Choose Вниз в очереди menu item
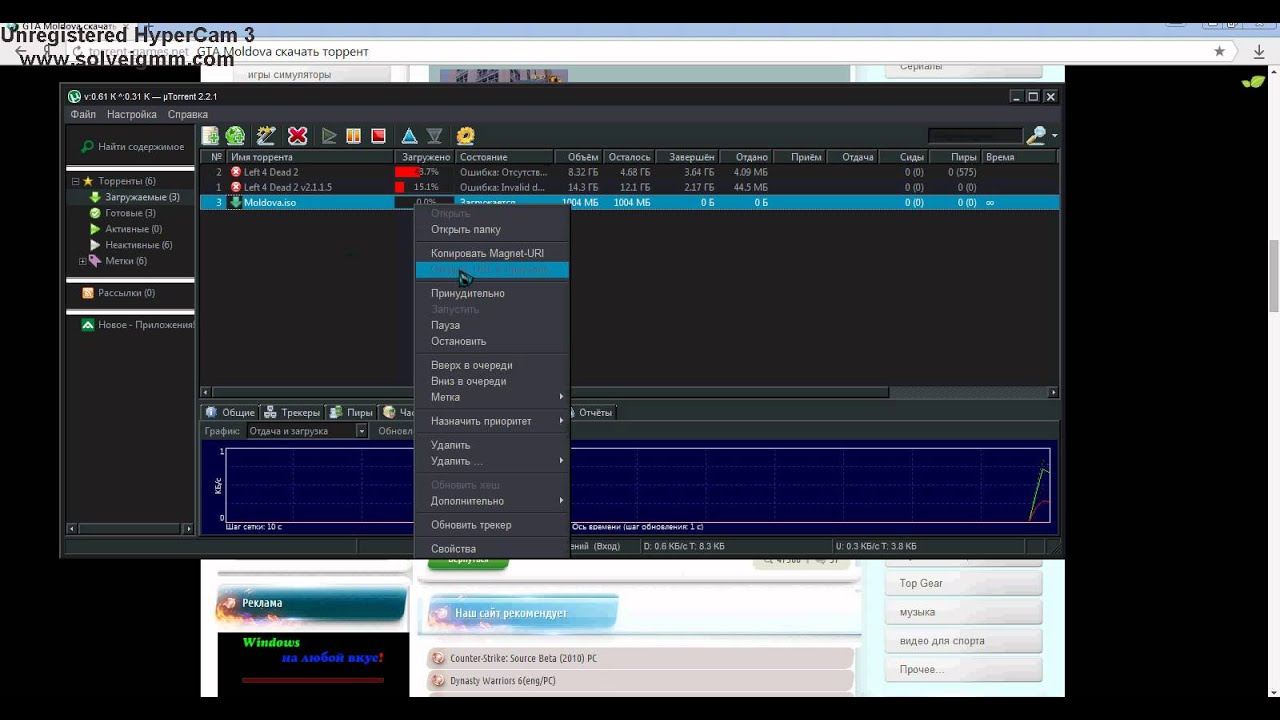 tap(492, 381)
